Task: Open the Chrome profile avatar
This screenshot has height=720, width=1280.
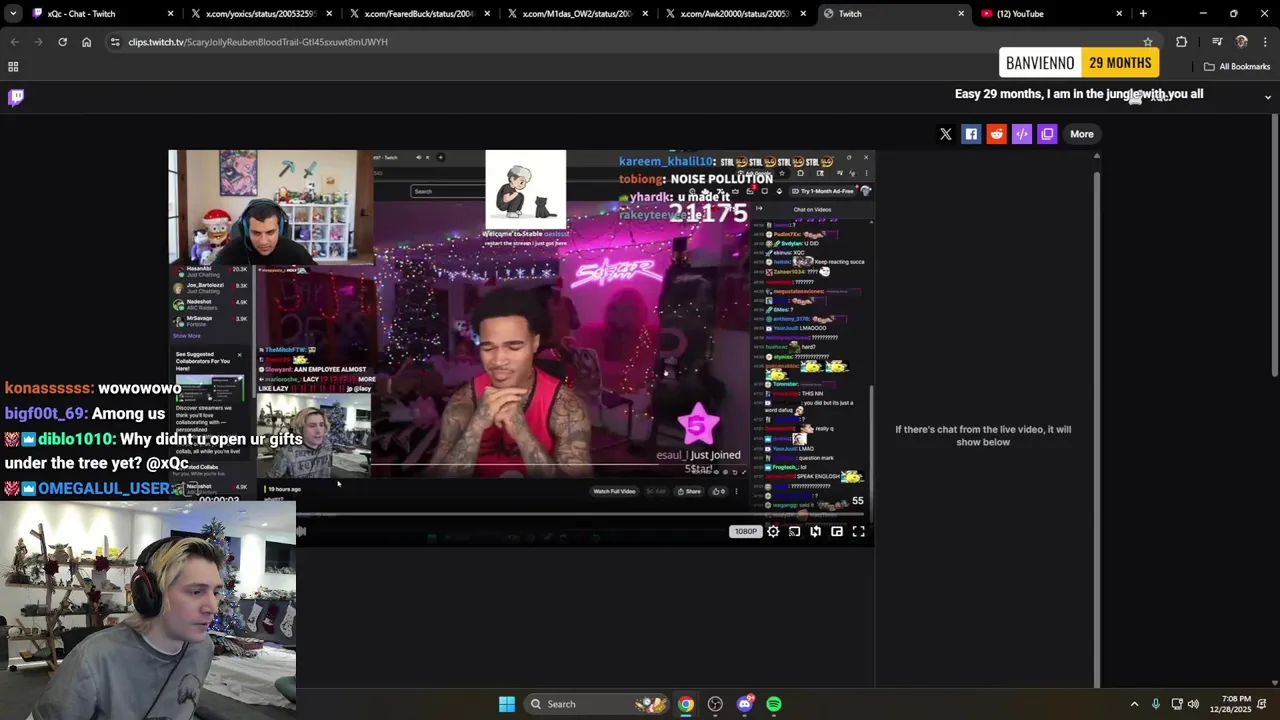Action: click(1242, 42)
